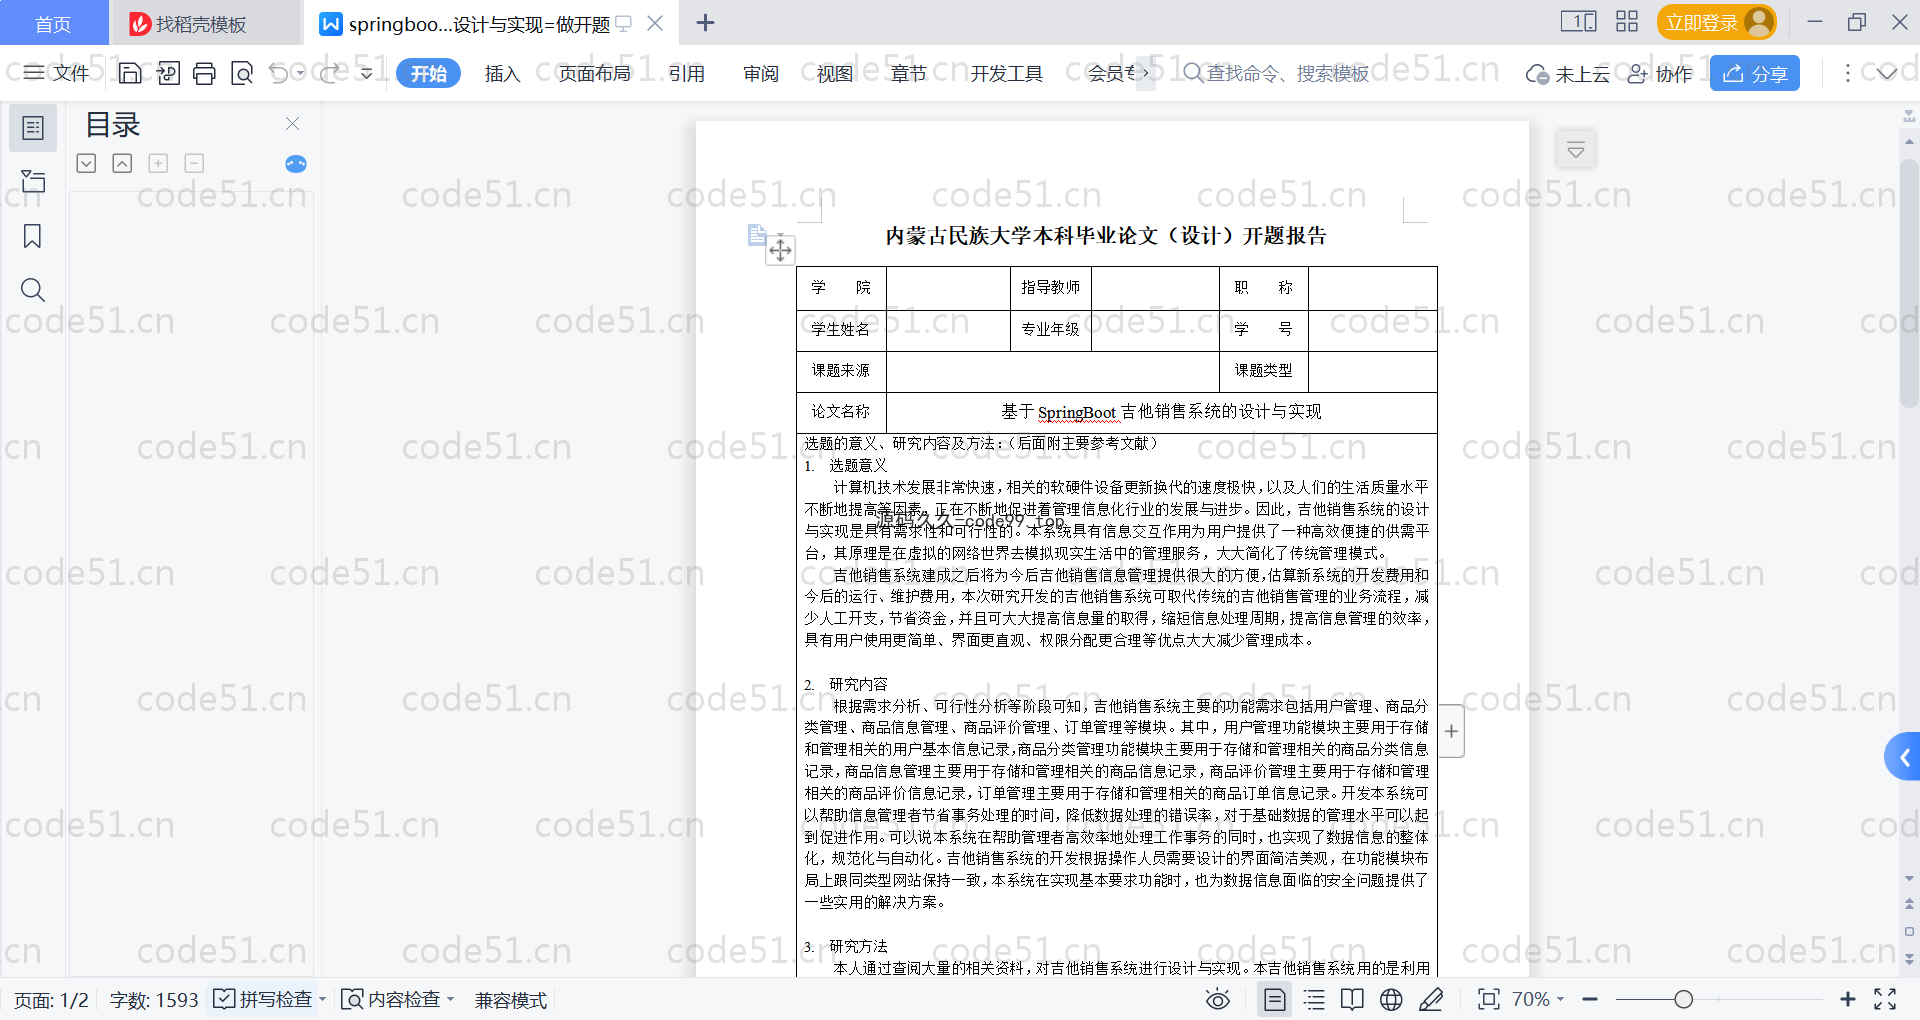Image resolution: width=1920 pixels, height=1020 pixels.
Task: Open the Find sidebar search icon
Action: point(33,290)
